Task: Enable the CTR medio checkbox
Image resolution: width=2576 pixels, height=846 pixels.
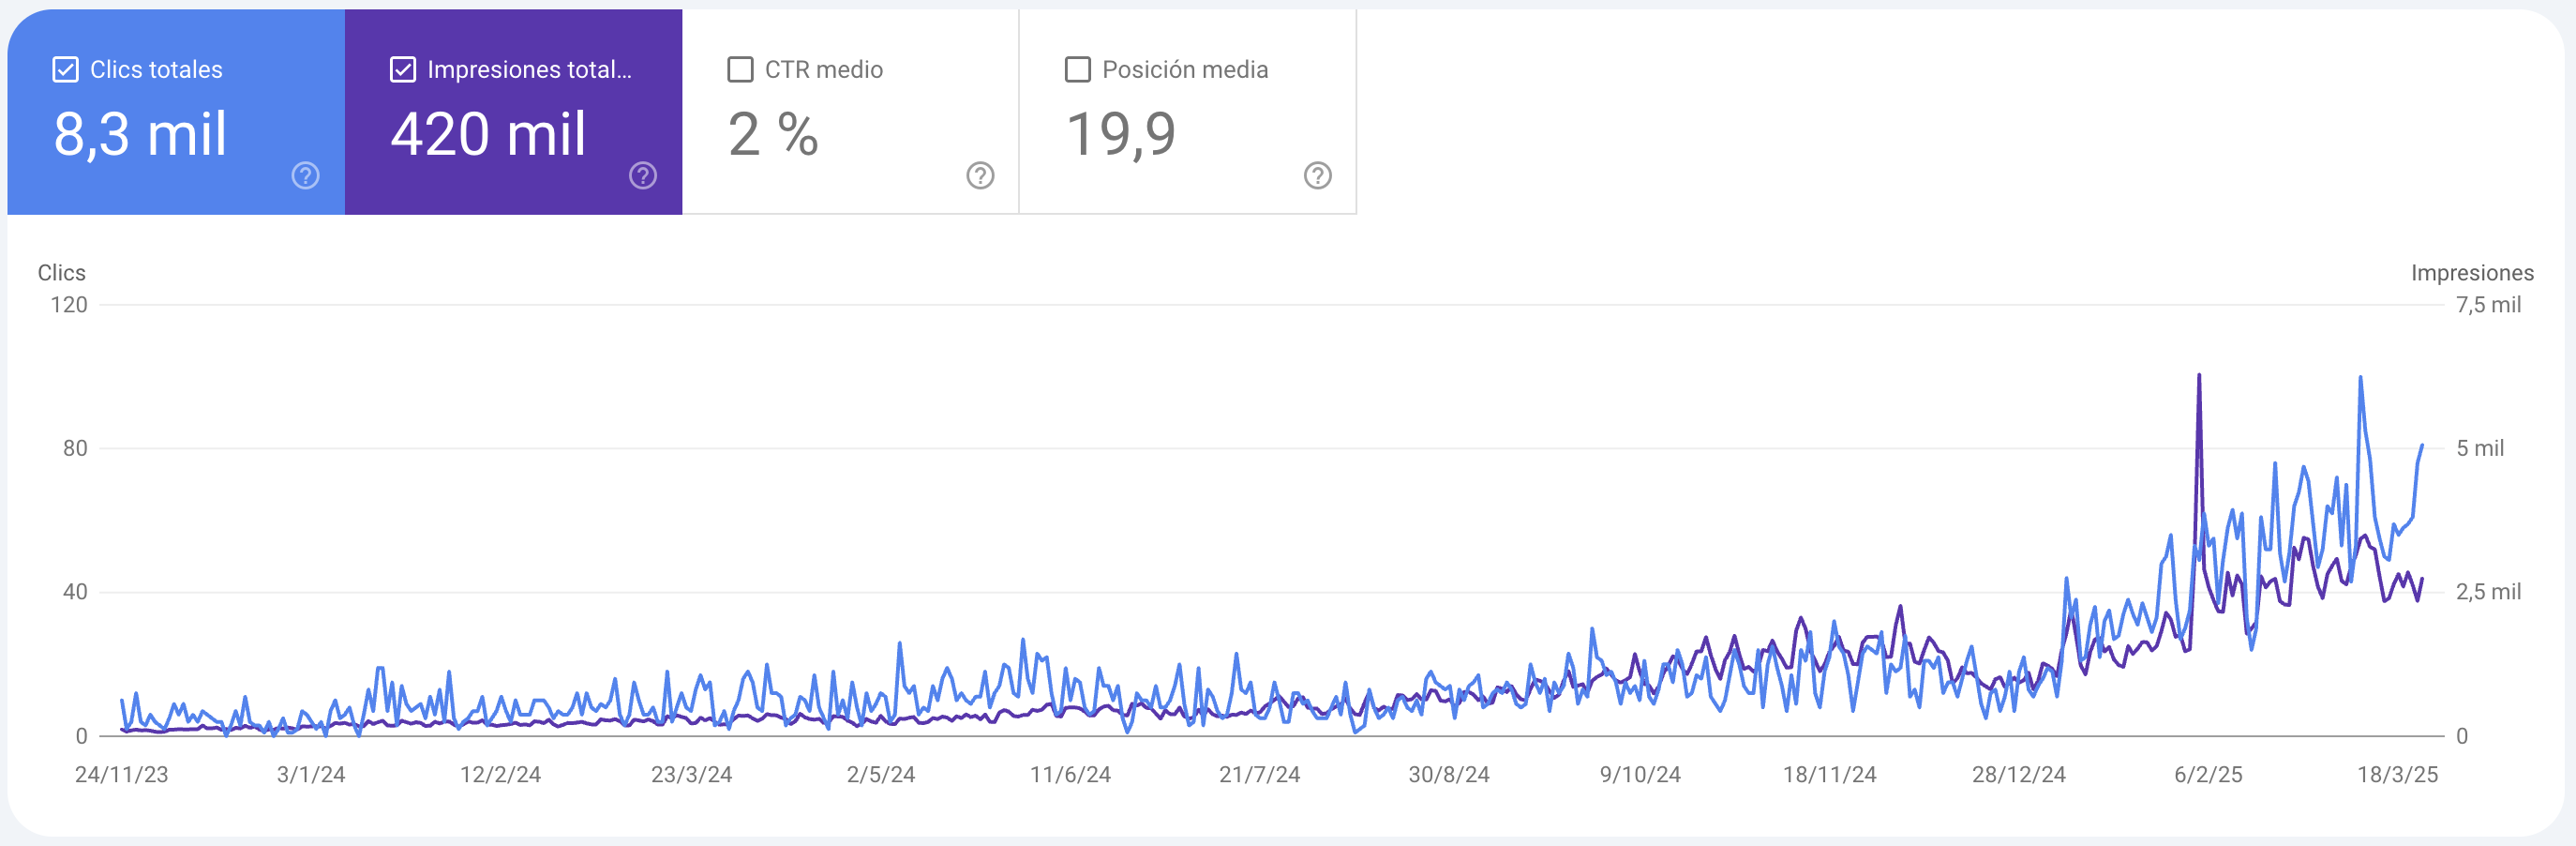Action: point(740,70)
